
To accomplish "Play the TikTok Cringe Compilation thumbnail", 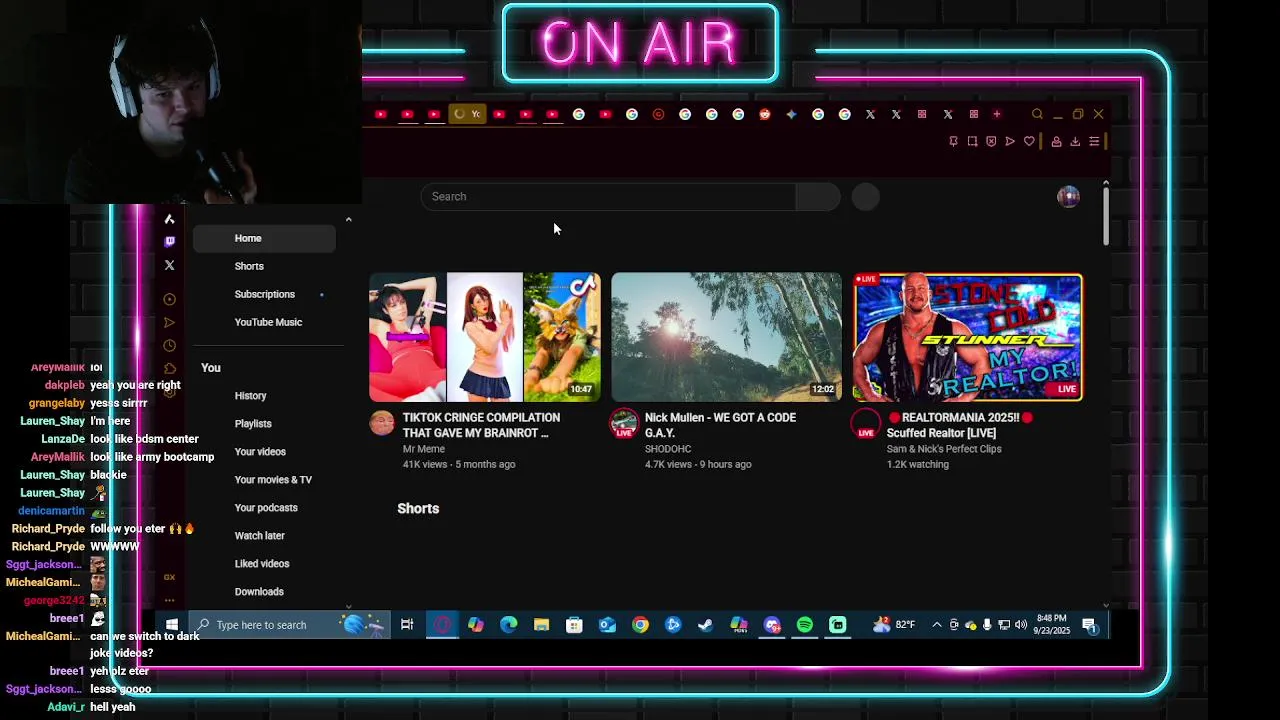I will (x=485, y=337).
